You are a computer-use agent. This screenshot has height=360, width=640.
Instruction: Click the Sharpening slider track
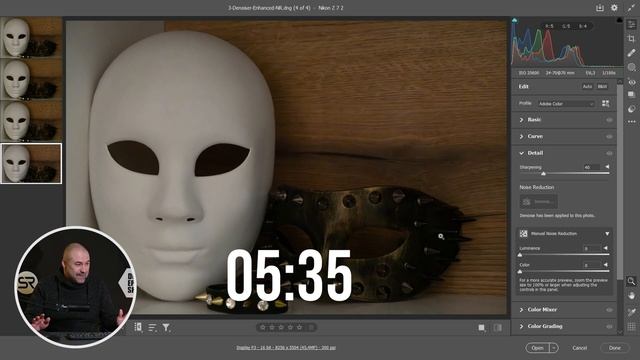click(564, 173)
